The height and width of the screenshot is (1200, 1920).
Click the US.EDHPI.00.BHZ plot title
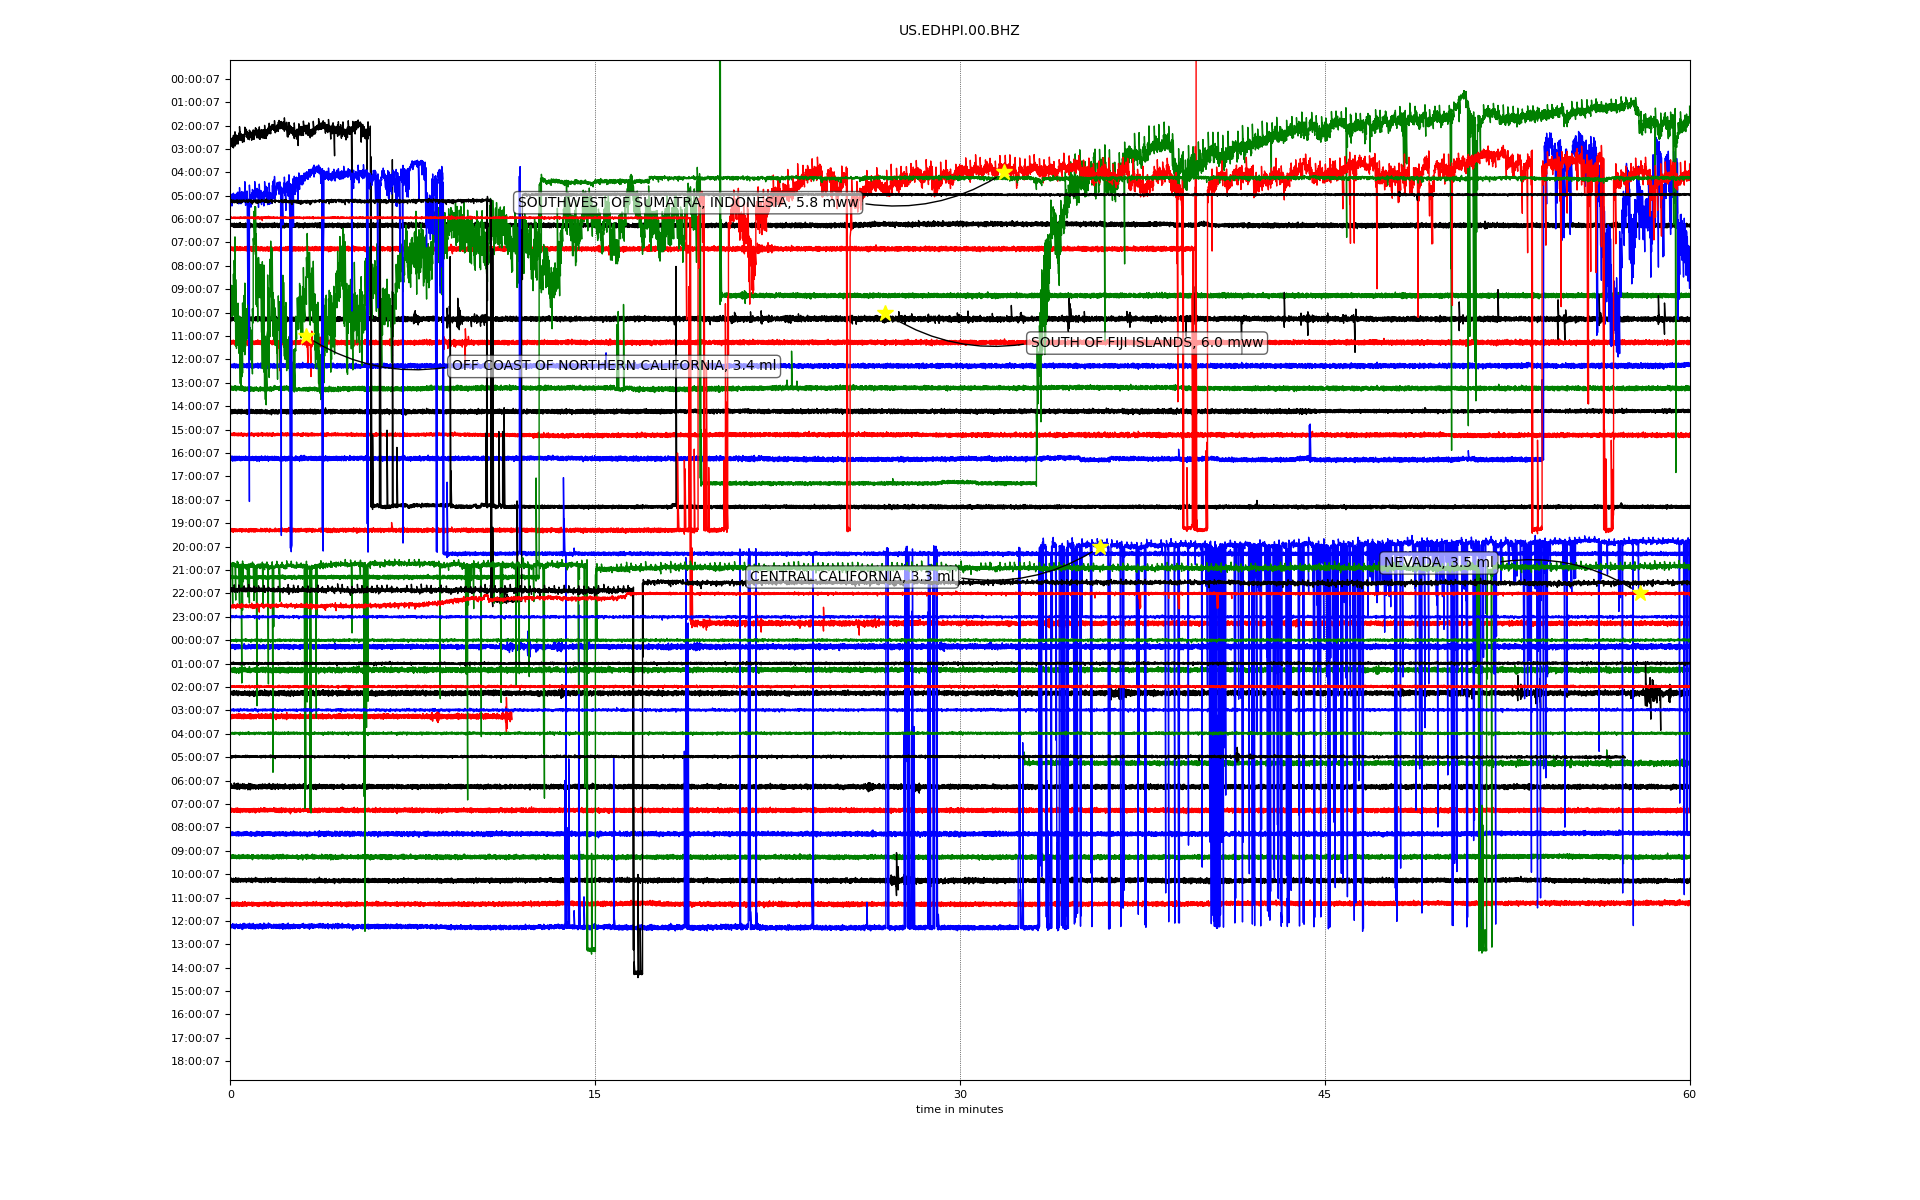(959, 31)
